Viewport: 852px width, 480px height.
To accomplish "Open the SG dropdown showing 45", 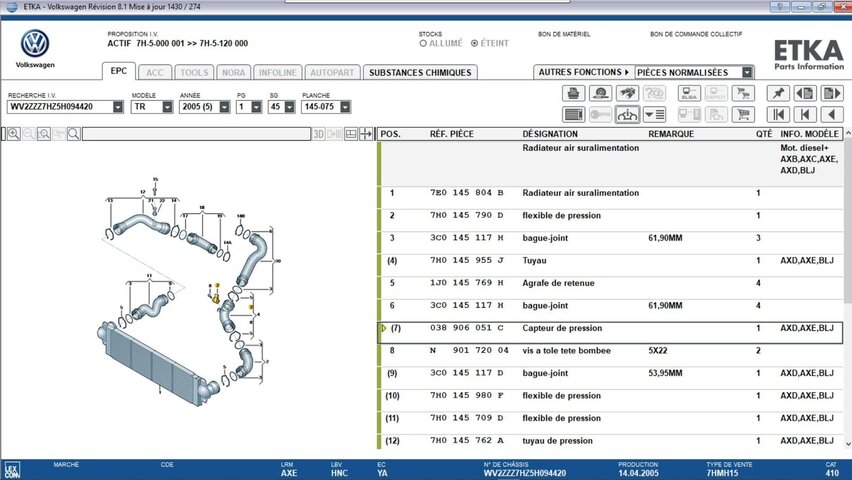I will [290, 107].
